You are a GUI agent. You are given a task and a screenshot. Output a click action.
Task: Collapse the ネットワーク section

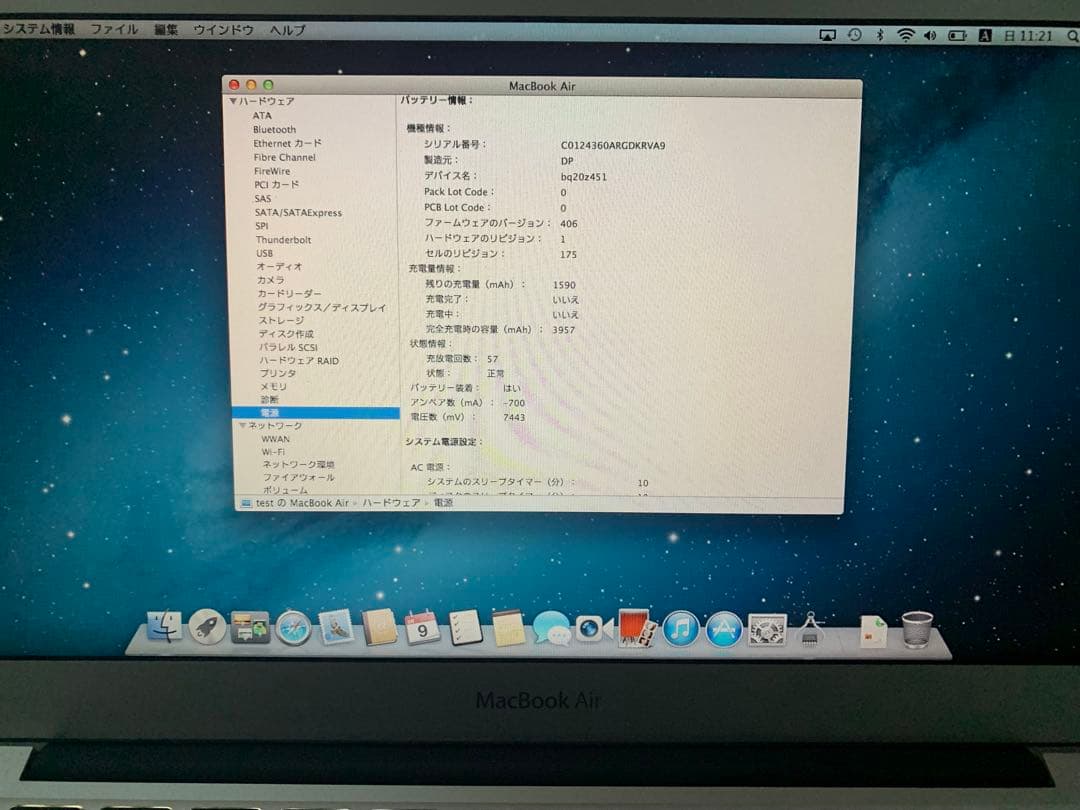(239, 424)
